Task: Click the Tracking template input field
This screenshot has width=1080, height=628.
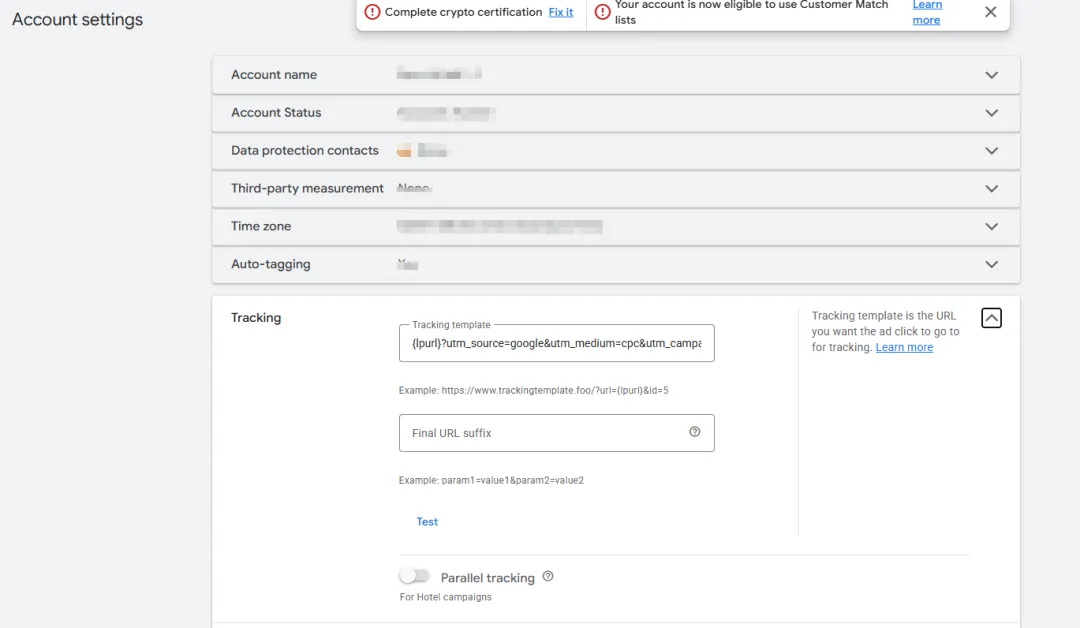Action: (x=556, y=343)
